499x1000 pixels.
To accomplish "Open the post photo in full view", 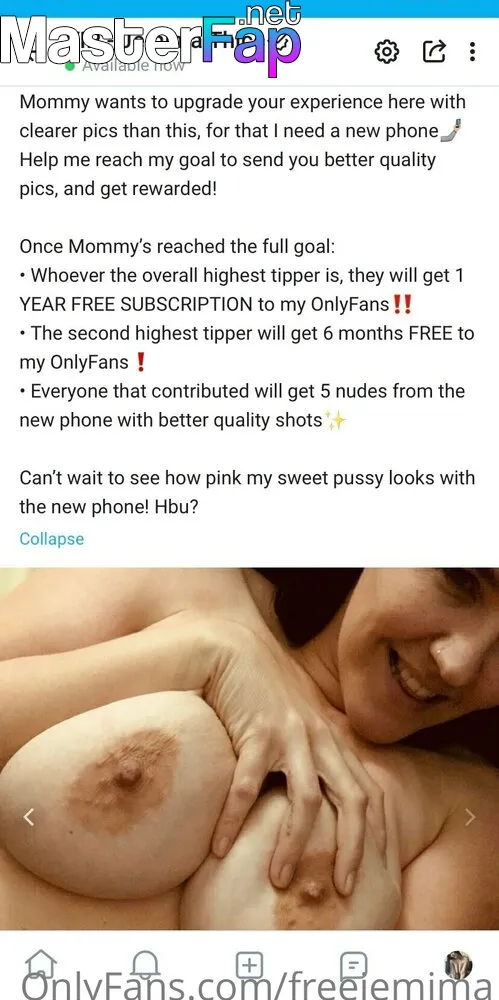I will (250, 749).
